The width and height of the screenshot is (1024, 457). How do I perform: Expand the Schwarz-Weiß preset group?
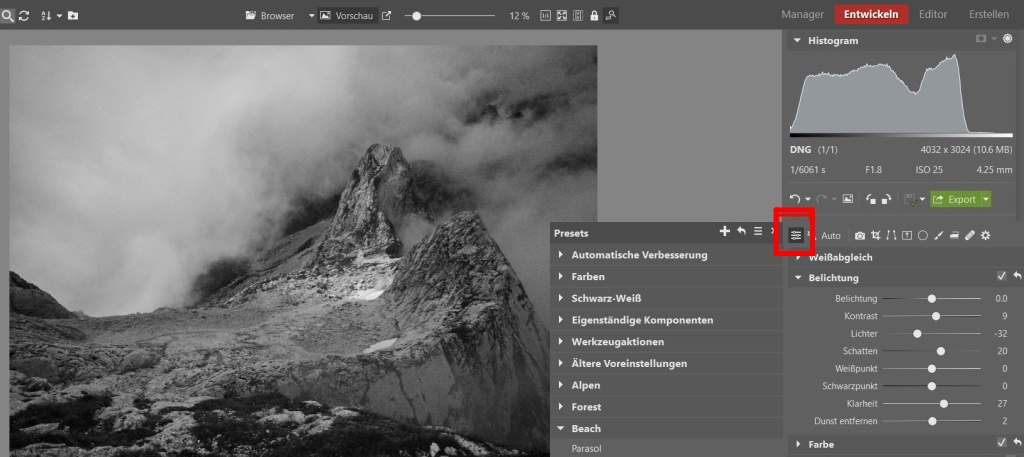pos(606,298)
